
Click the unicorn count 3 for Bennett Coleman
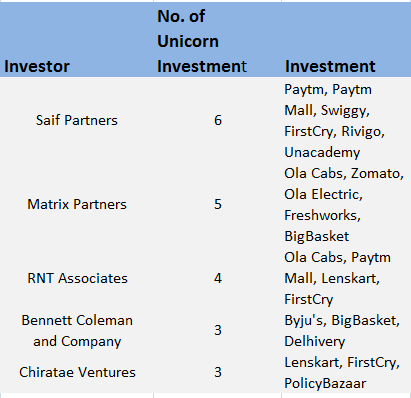point(217,331)
